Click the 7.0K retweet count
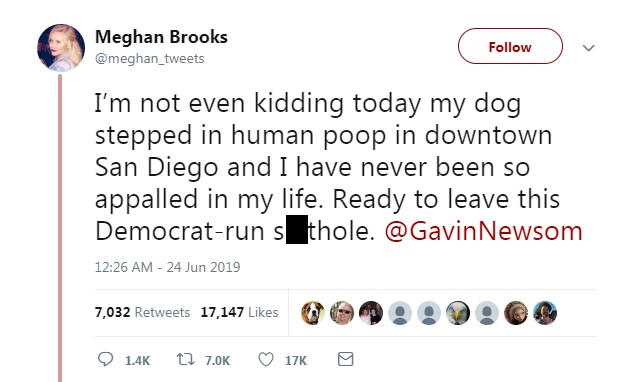 pos(217,361)
